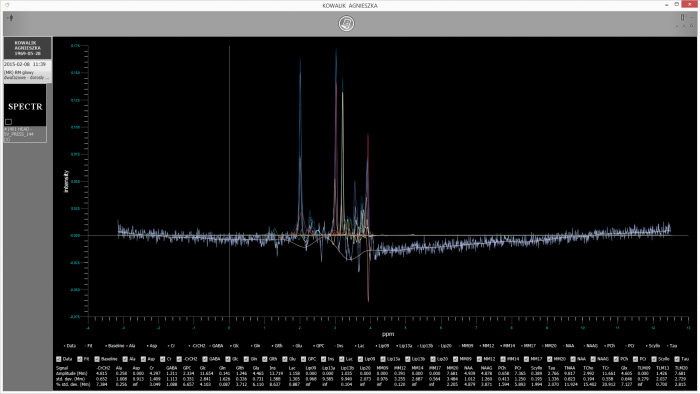
Task: Toggle the MM12 checkbox
Action: [479, 359]
